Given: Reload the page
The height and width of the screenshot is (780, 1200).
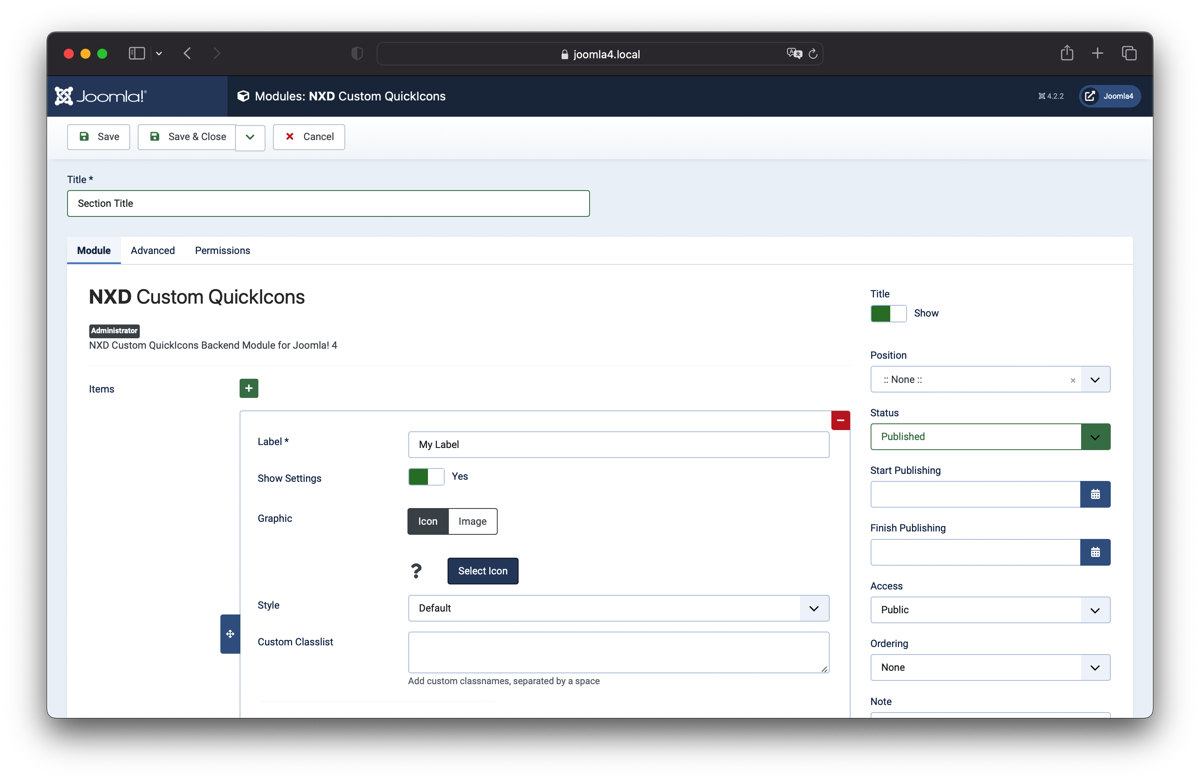Looking at the screenshot, I should [x=813, y=54].
